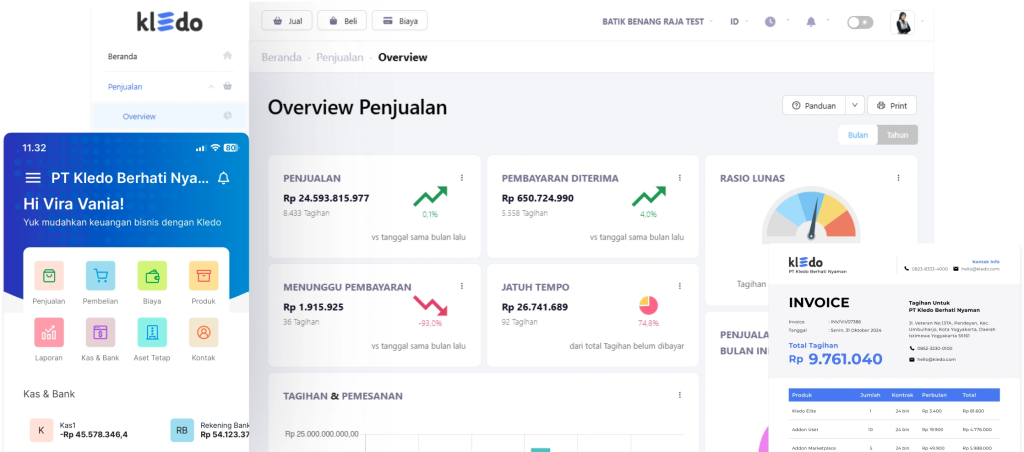The image size is (1024, 452).
Task: Open Produk box icon in mobile app
Action: (x=204, y=276)
